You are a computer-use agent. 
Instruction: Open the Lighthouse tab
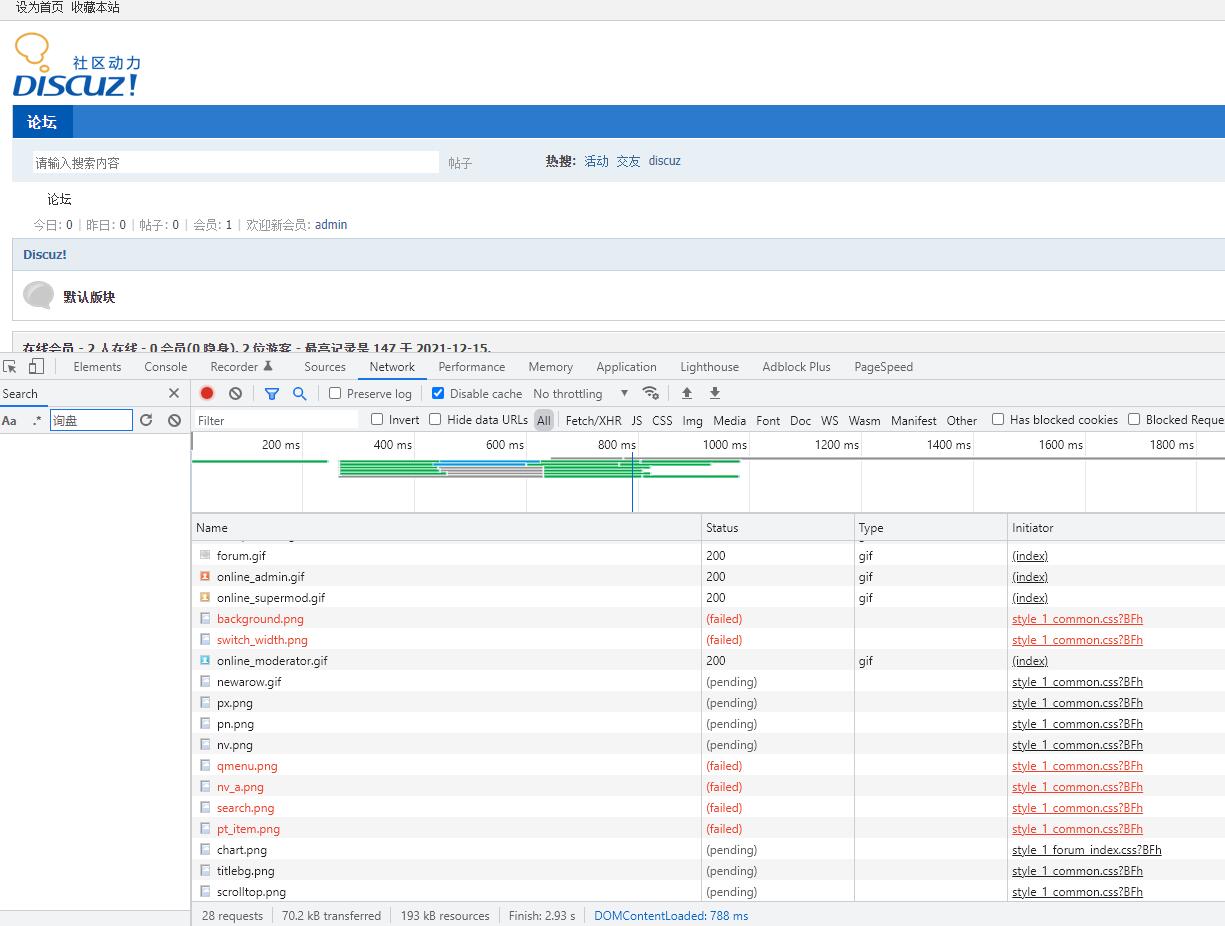(710, 367)
